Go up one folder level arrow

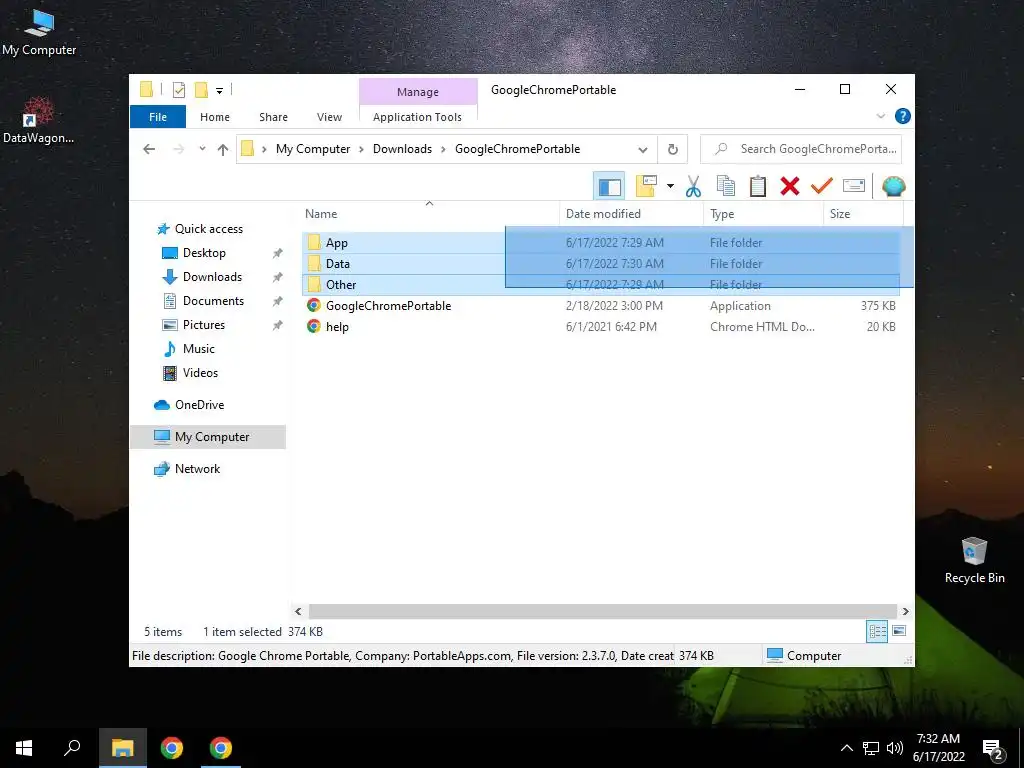pos(223,149)
